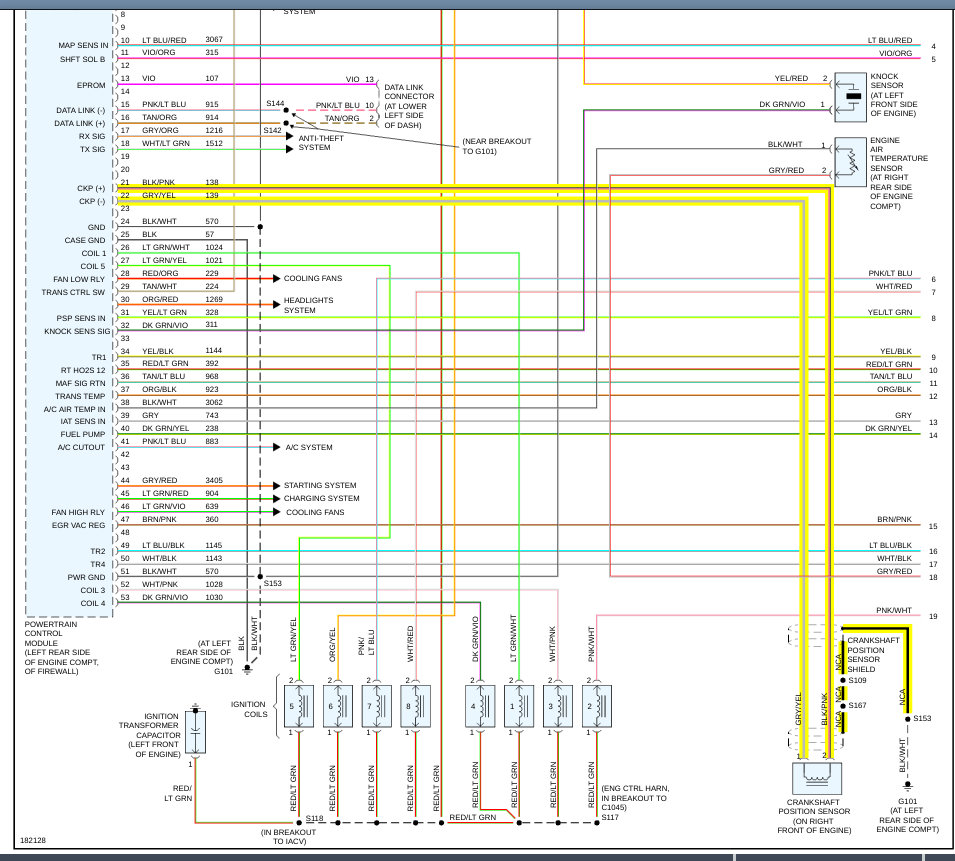
Task: Click the ignition coil 4 symbol
Action: (480, 706)
